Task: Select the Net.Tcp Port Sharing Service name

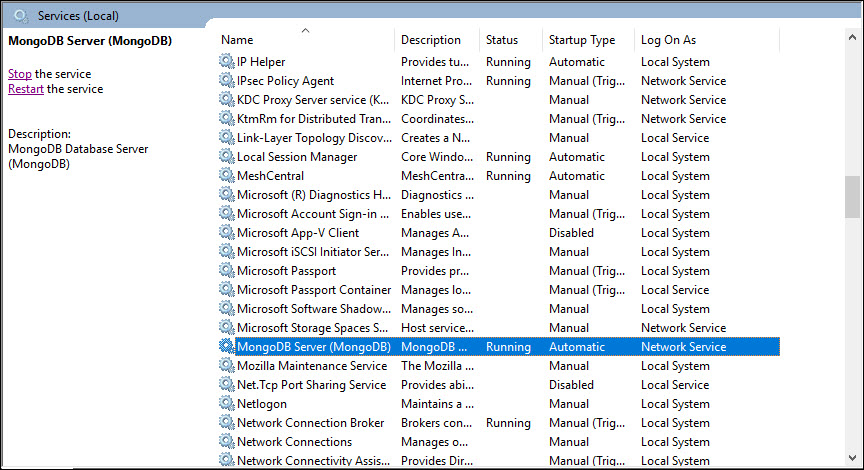Action: coord(311,385)
